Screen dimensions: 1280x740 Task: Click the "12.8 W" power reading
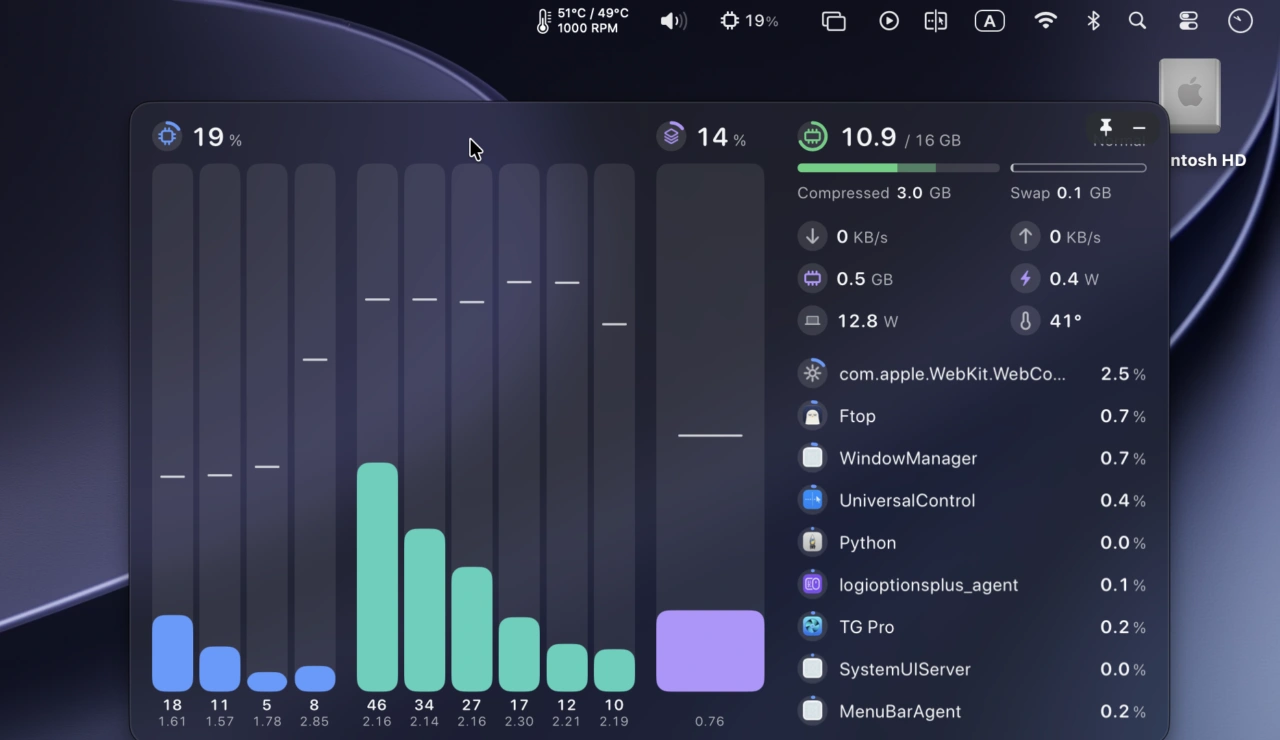tap(868, 321)
